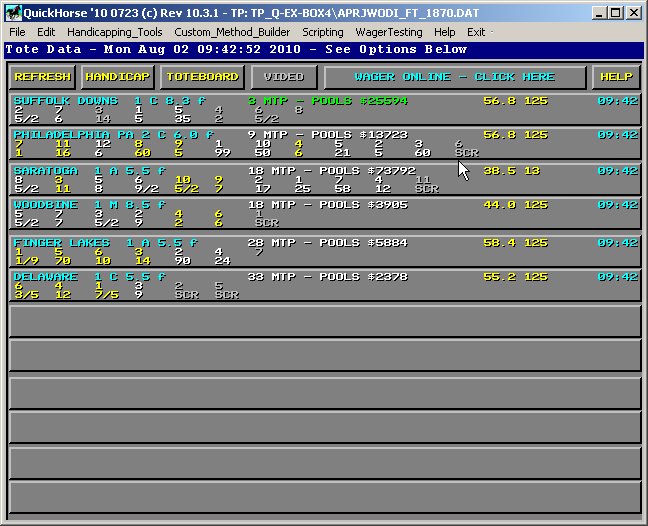Viewport: 648px width, 526px height.
Task: Select the Suffolk Downs race row
Action: click(x=324, y=109)
